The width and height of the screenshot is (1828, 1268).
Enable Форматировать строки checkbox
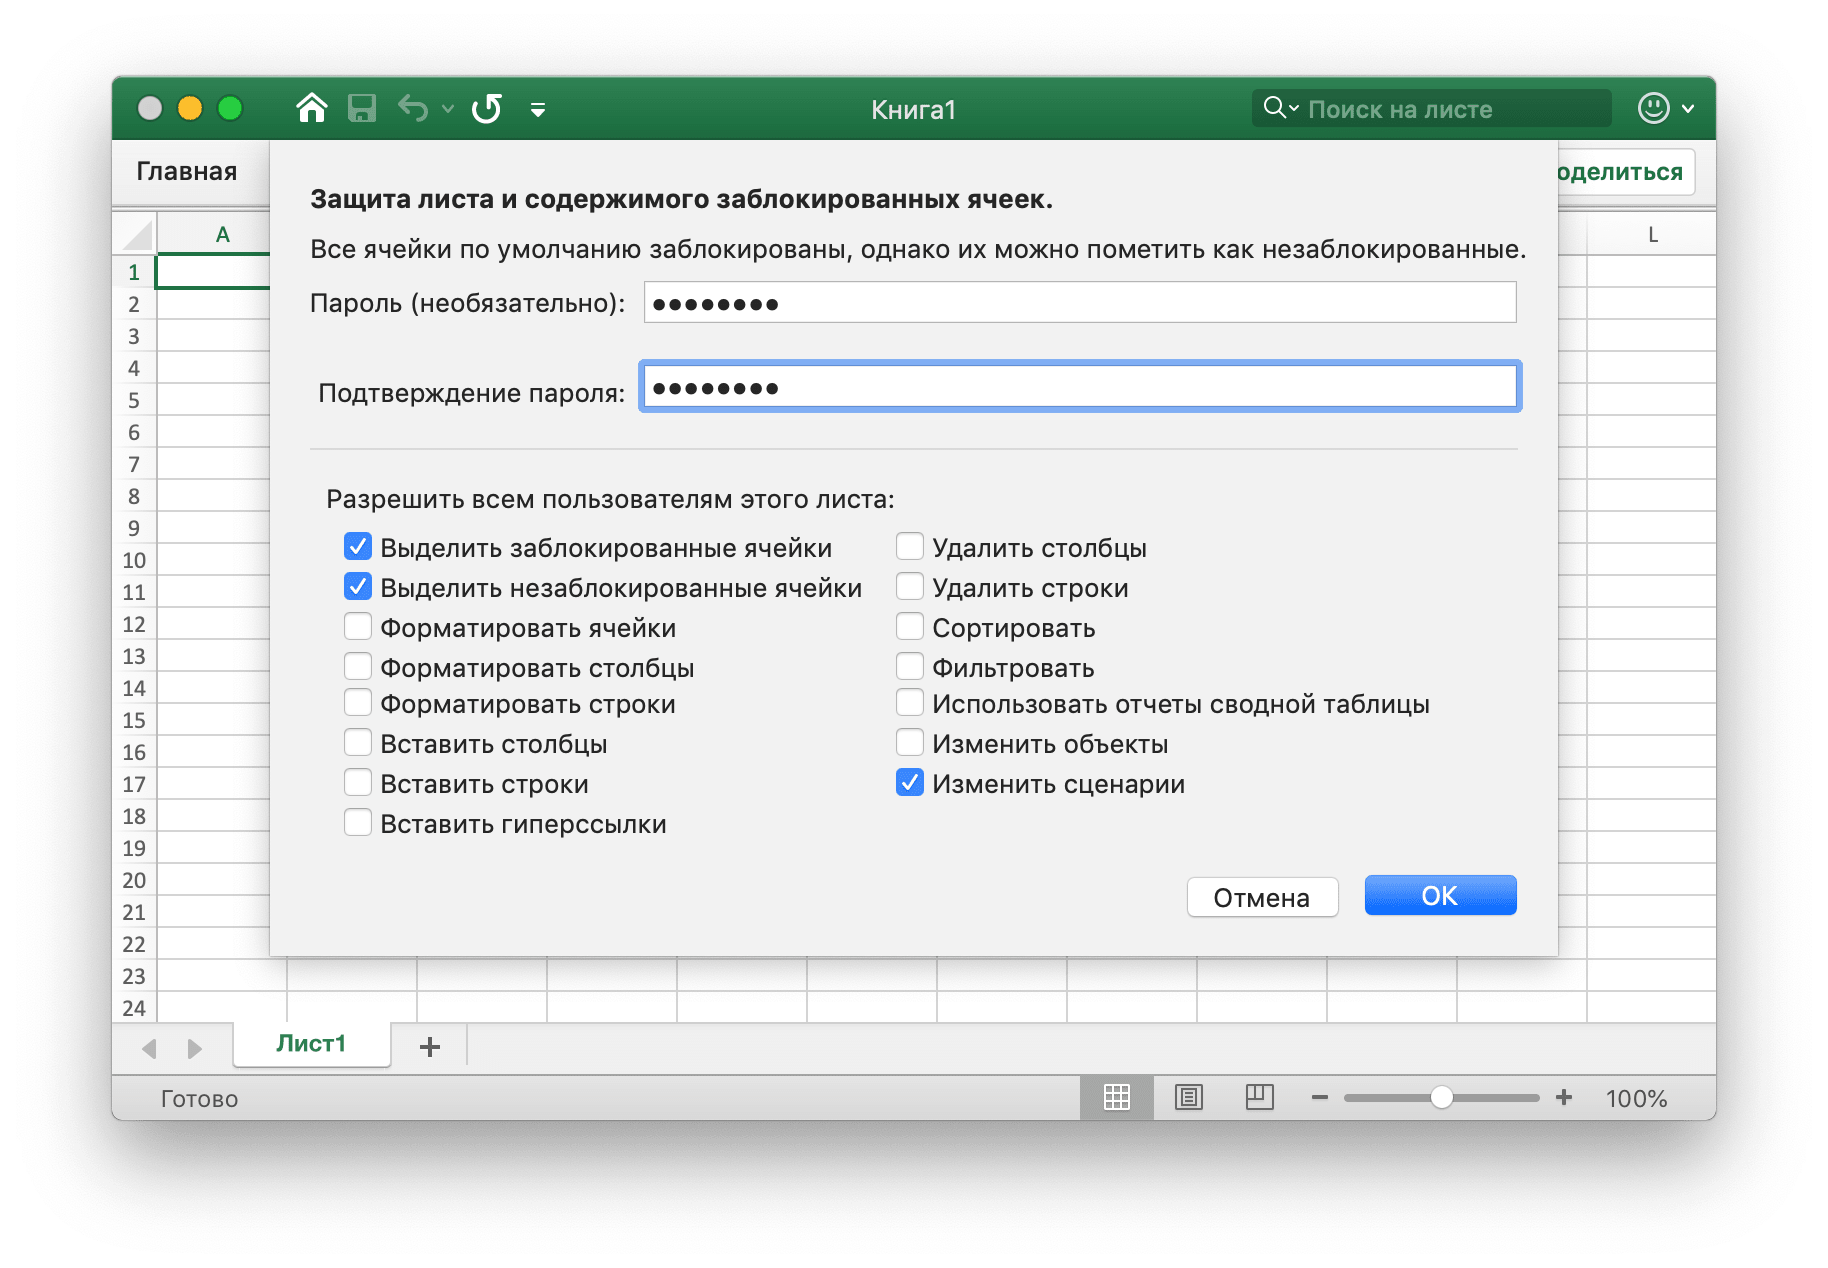coord(358,702)
